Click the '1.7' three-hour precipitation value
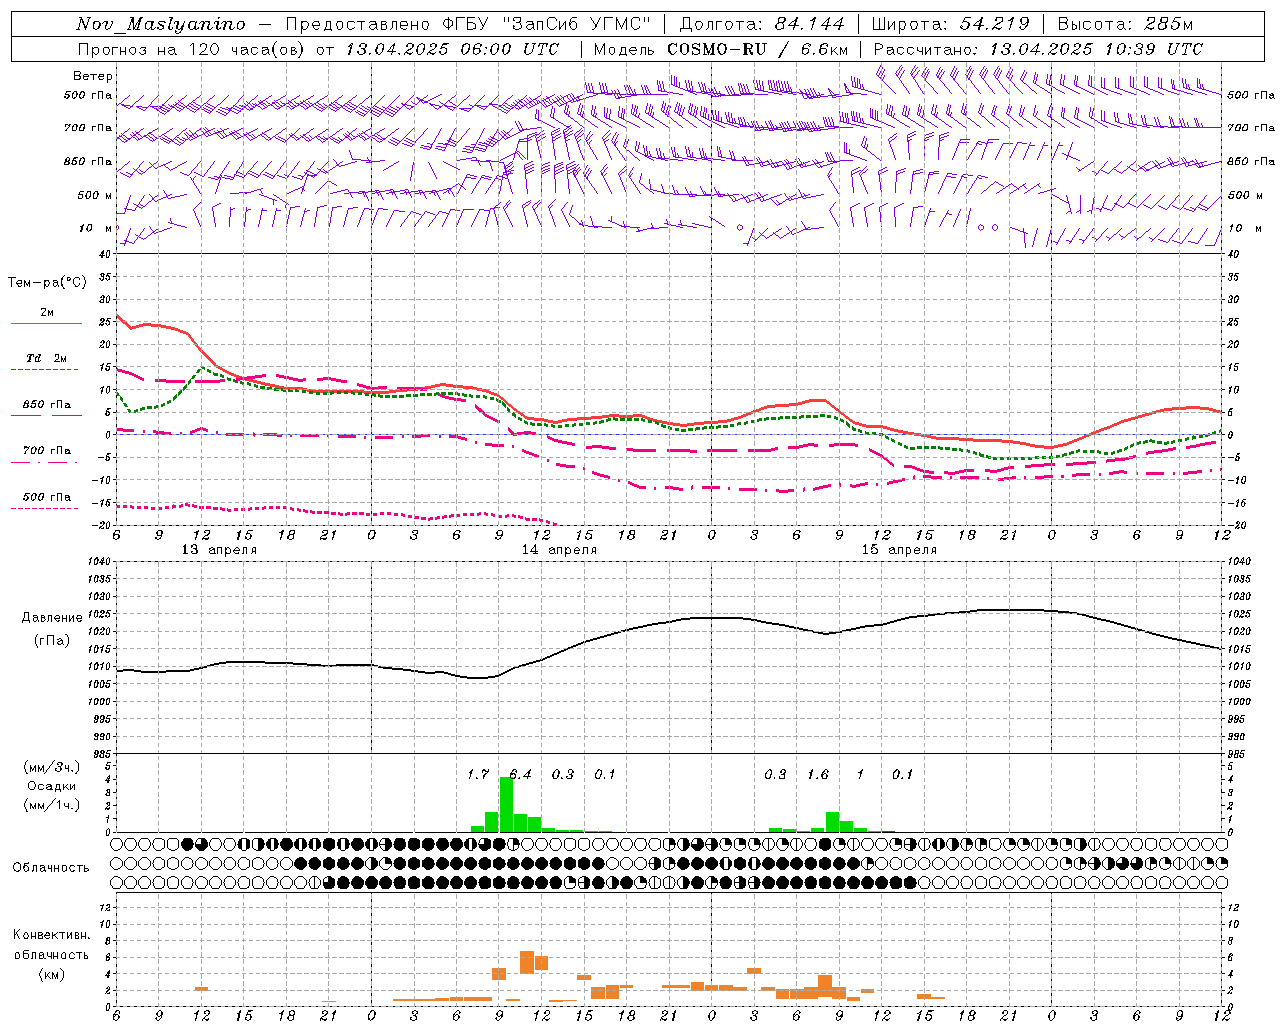 tap(478, 774)
